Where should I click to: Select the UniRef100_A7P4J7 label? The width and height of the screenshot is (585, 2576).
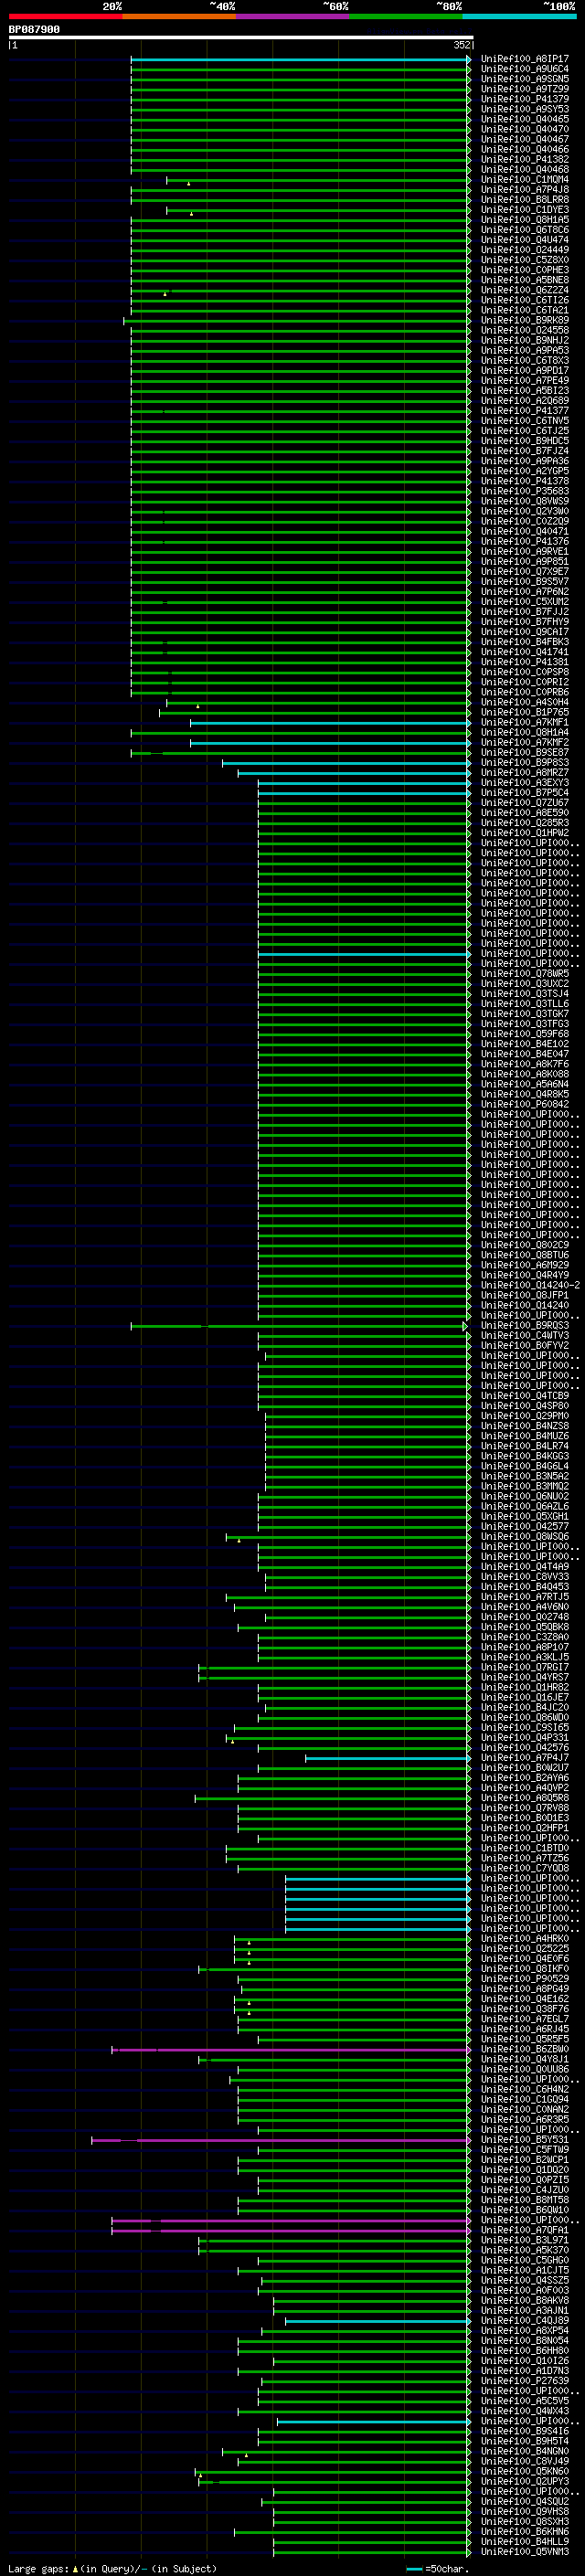pyautogui.click(x=524, y=1757)
